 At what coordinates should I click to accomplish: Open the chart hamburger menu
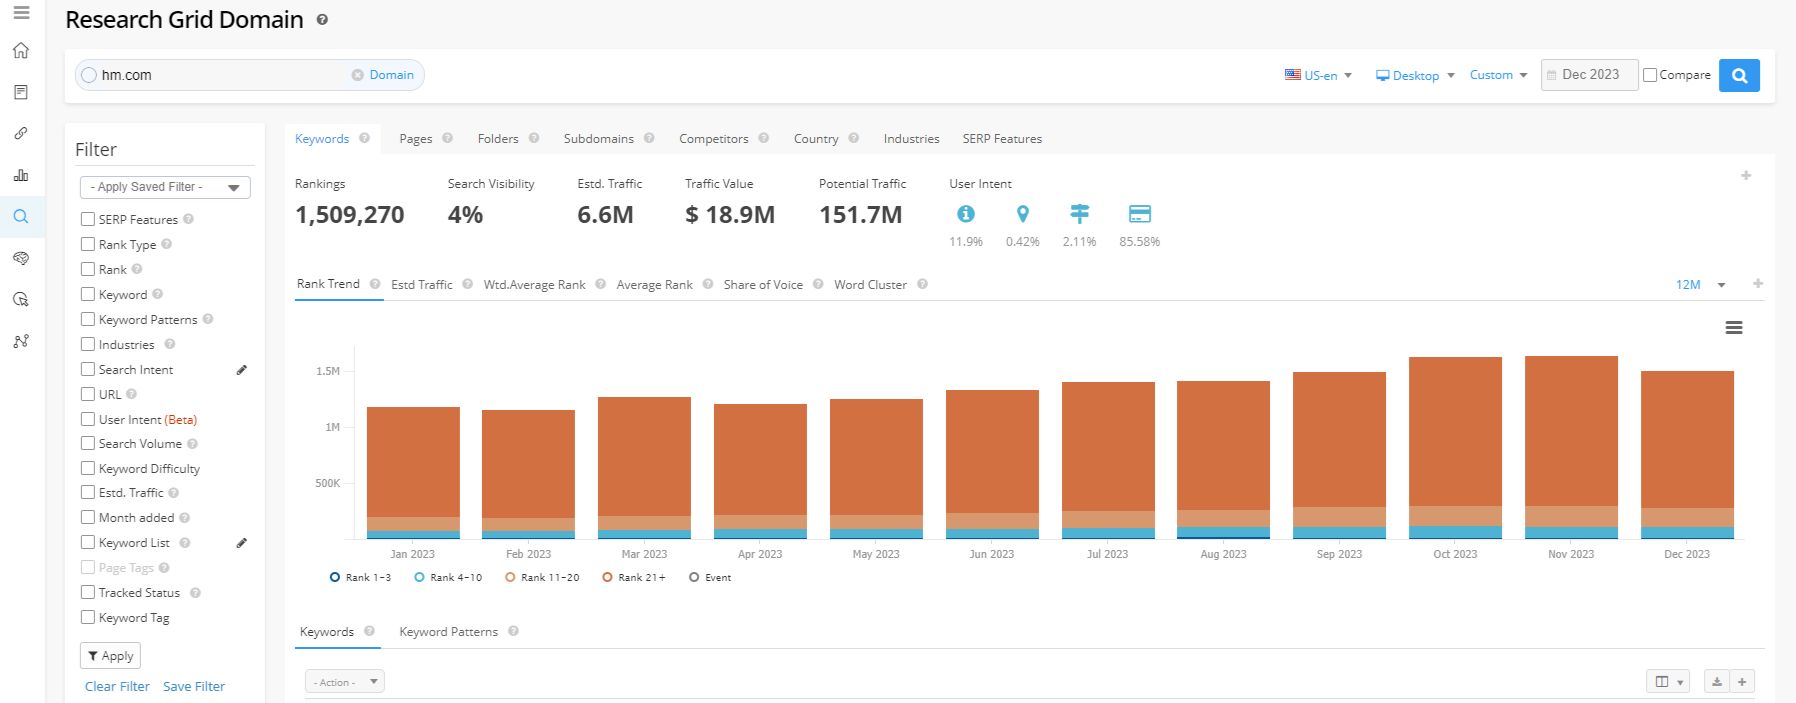click(1734, 328)
